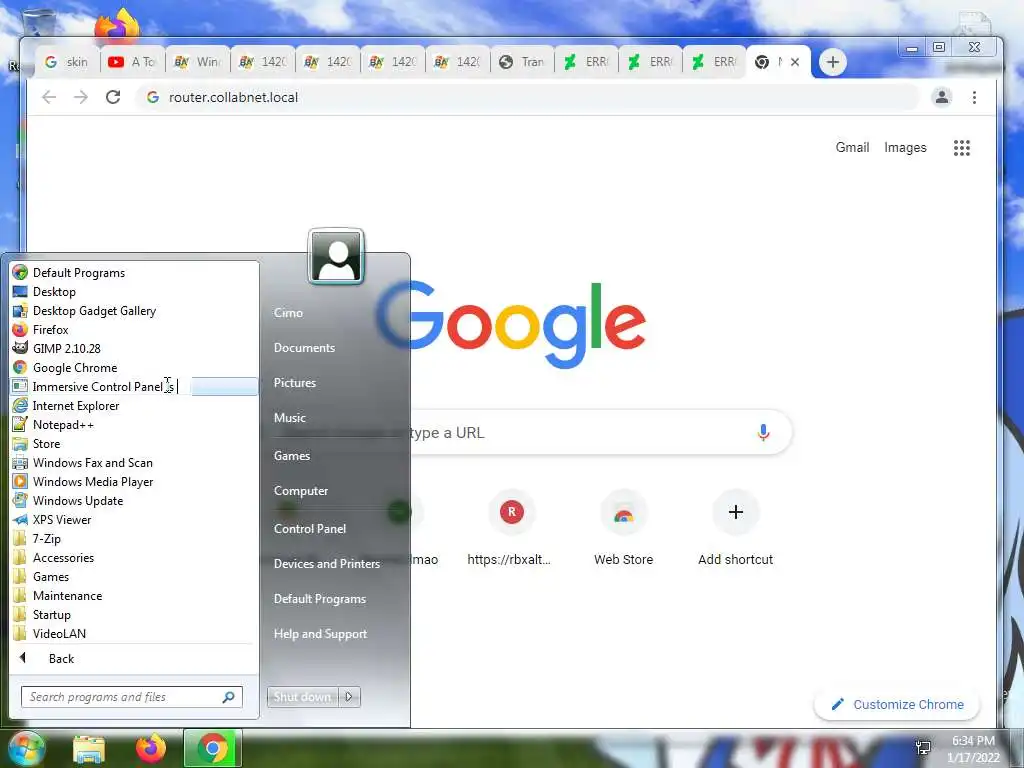Click the Shut down button
Screen dimensions: 1024x768
click(x=302, y=697)
